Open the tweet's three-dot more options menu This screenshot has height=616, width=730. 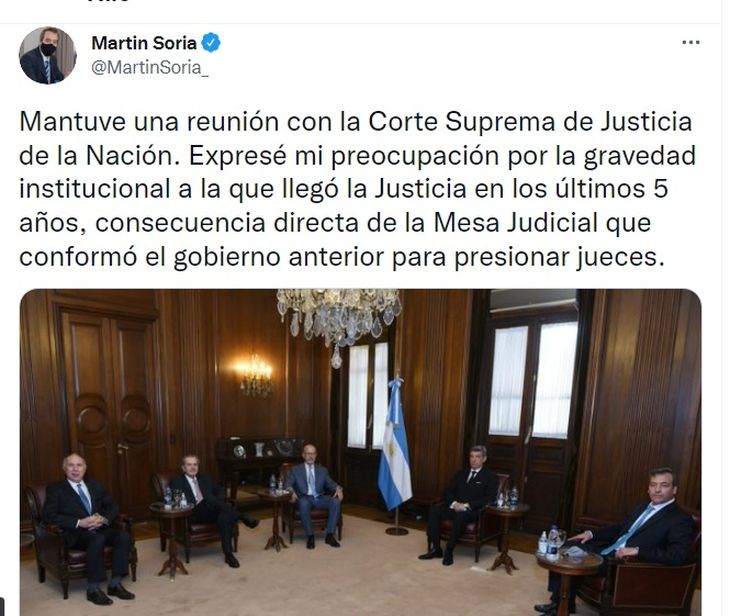690,43
